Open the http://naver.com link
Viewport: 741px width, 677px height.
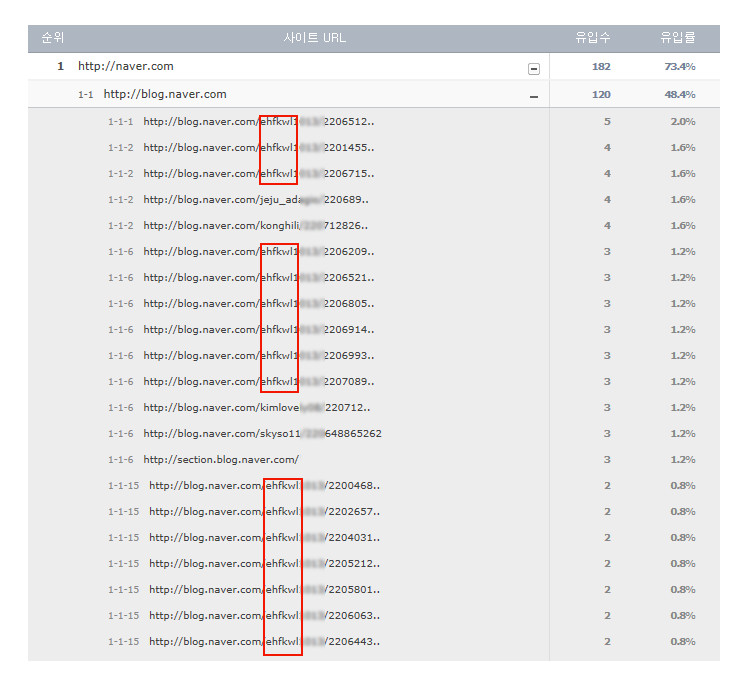[x=126, y=66]
